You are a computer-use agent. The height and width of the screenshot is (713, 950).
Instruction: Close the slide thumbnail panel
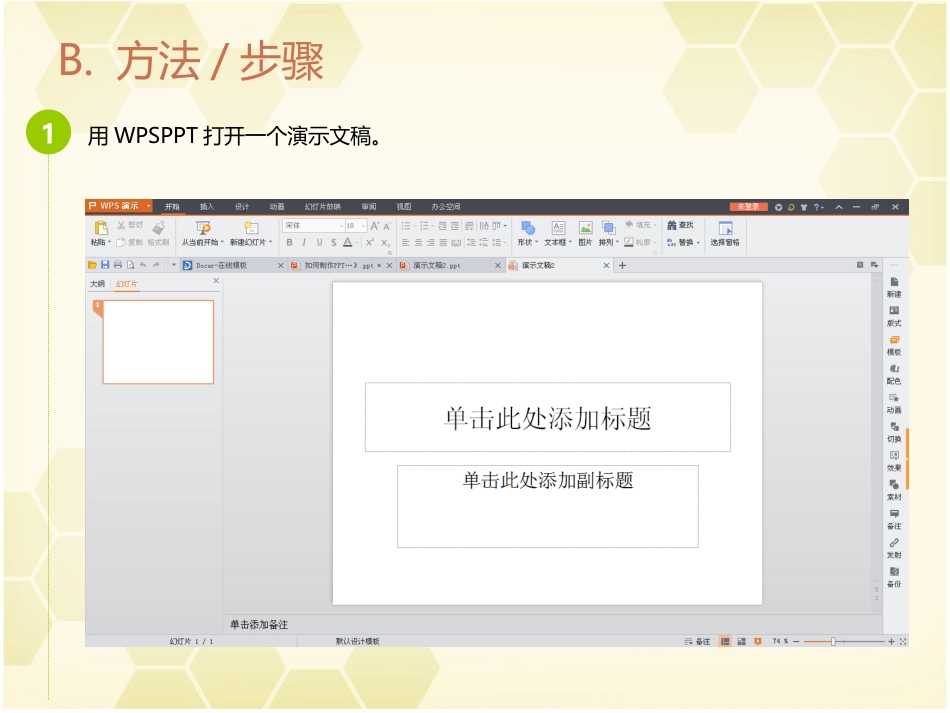click(x=216, y=281)
